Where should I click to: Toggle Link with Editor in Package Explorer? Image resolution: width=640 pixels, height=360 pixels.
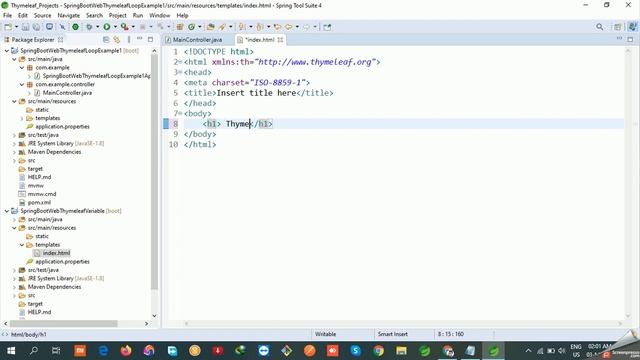coord(117,40)
